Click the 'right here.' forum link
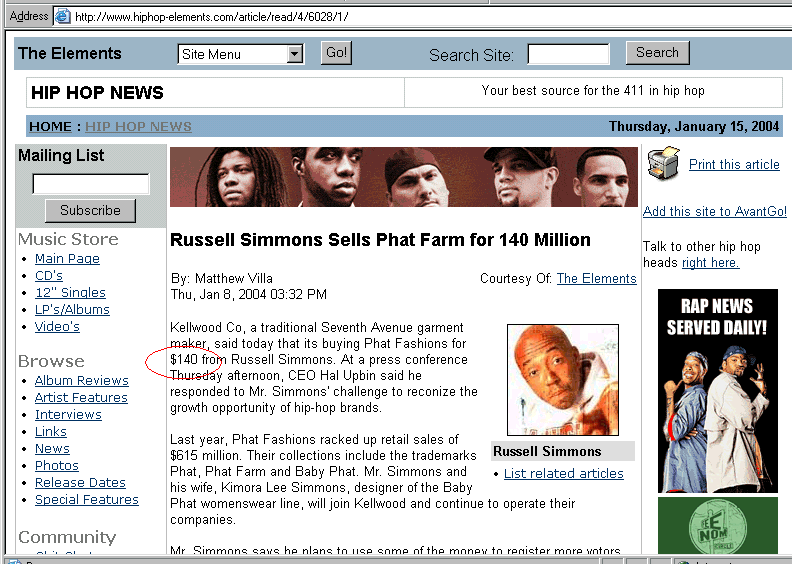 pyautogui.click(x=711, y=263)
